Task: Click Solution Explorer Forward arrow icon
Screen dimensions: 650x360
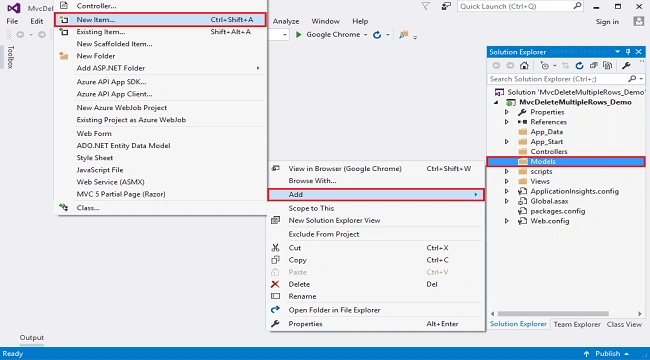Action: (510, 66)
